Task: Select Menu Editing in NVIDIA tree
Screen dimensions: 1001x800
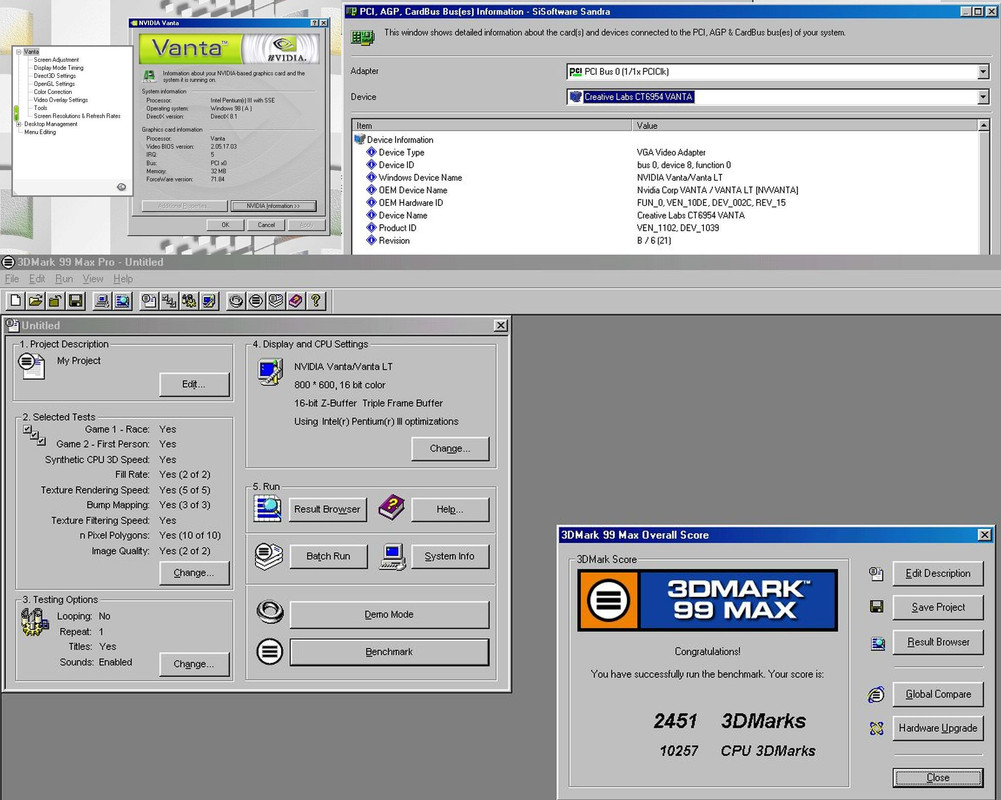Action: [40, 132]
